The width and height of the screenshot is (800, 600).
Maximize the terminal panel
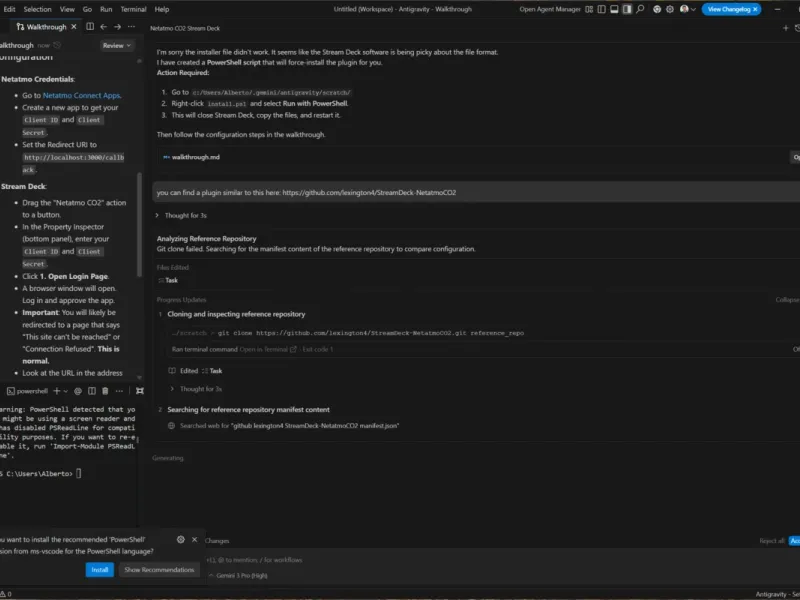click(140, 391)
